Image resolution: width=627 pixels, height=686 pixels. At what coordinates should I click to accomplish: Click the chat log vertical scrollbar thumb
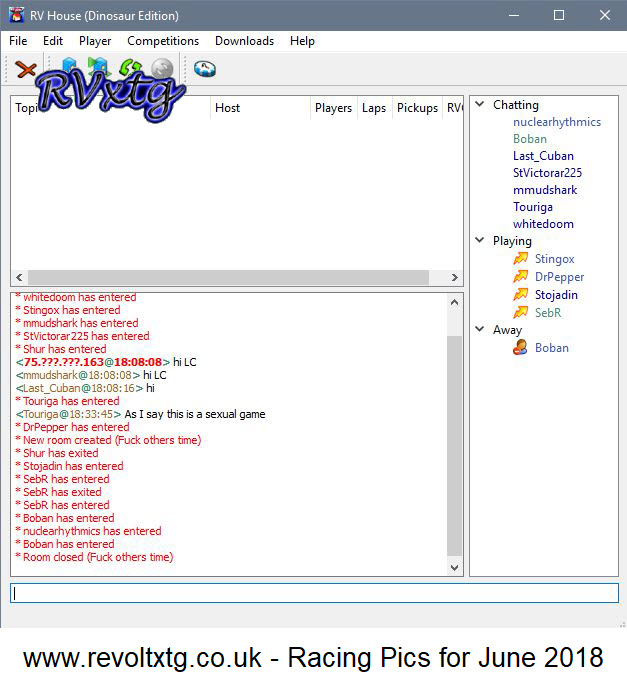point(455,445)
